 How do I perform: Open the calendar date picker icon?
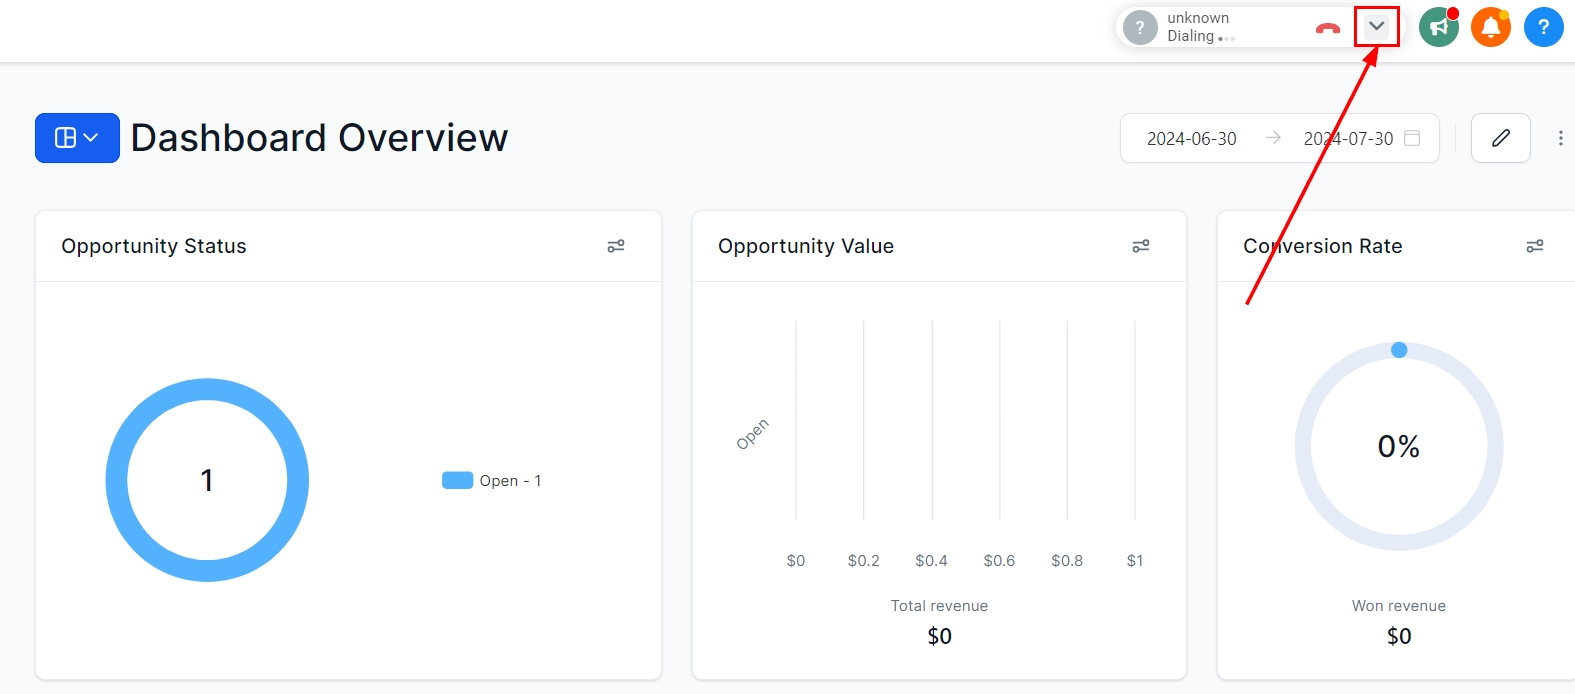pyautogui.click(x=1412, y=138)
